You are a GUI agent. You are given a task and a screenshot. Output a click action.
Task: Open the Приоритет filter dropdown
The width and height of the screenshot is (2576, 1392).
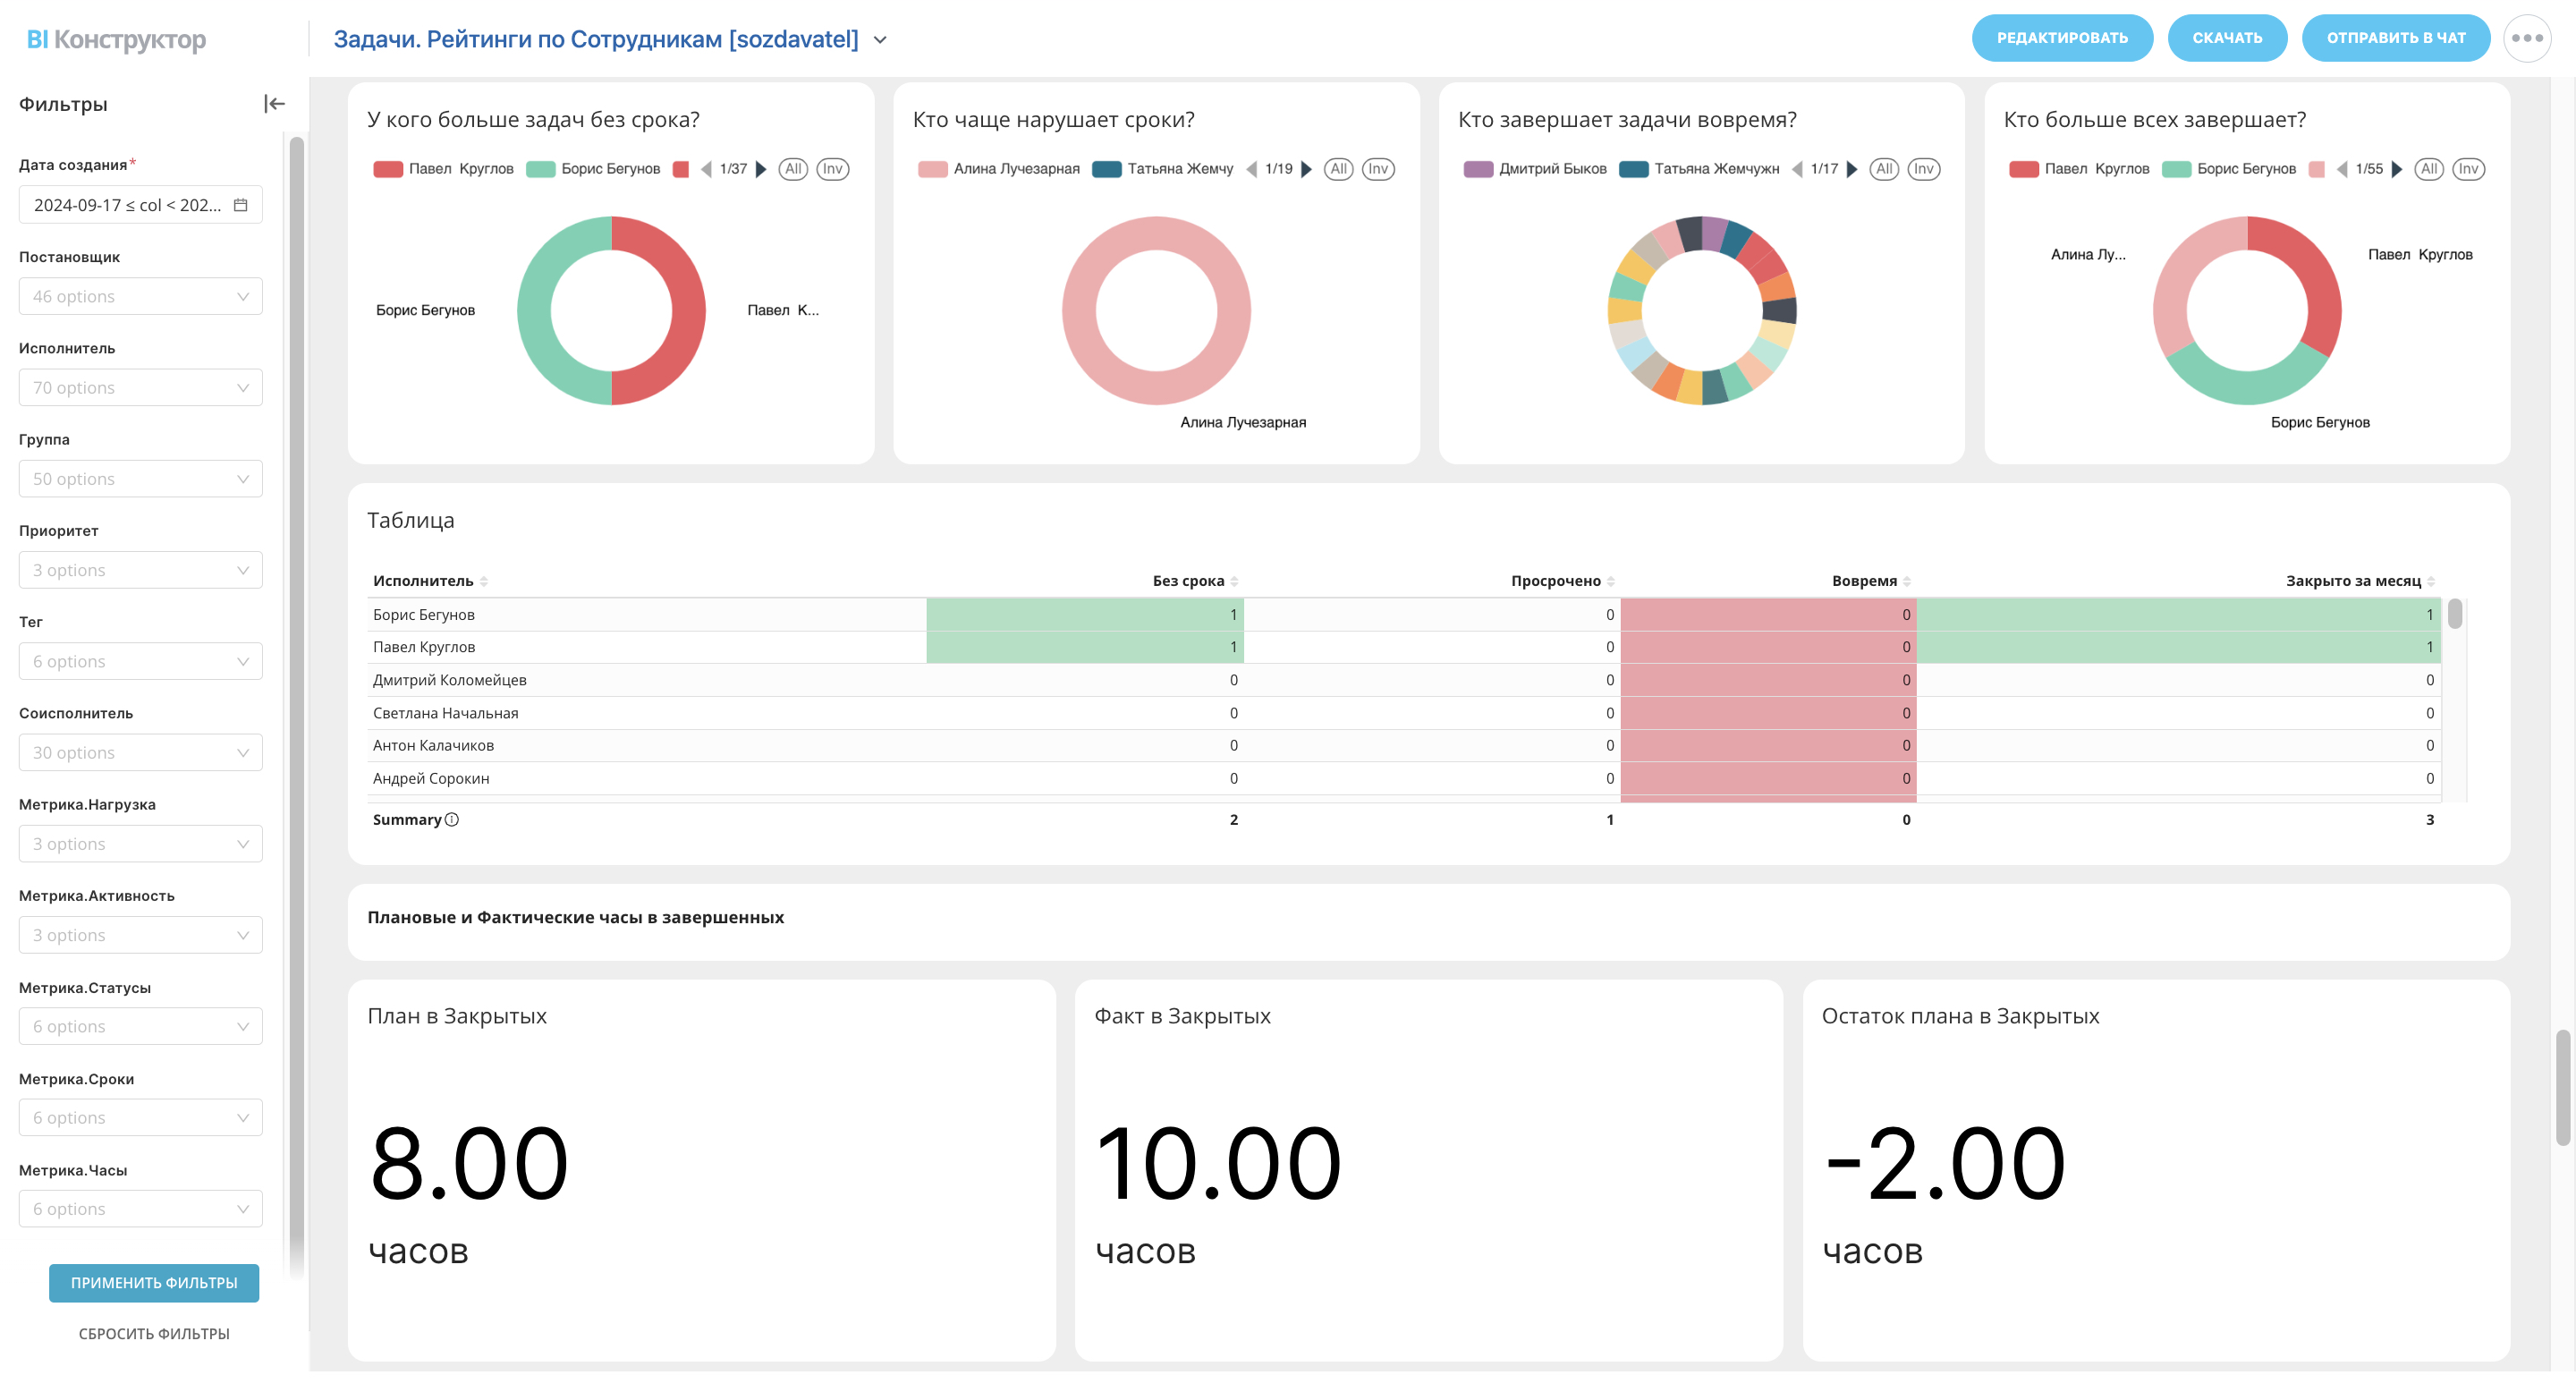point(140,570)
